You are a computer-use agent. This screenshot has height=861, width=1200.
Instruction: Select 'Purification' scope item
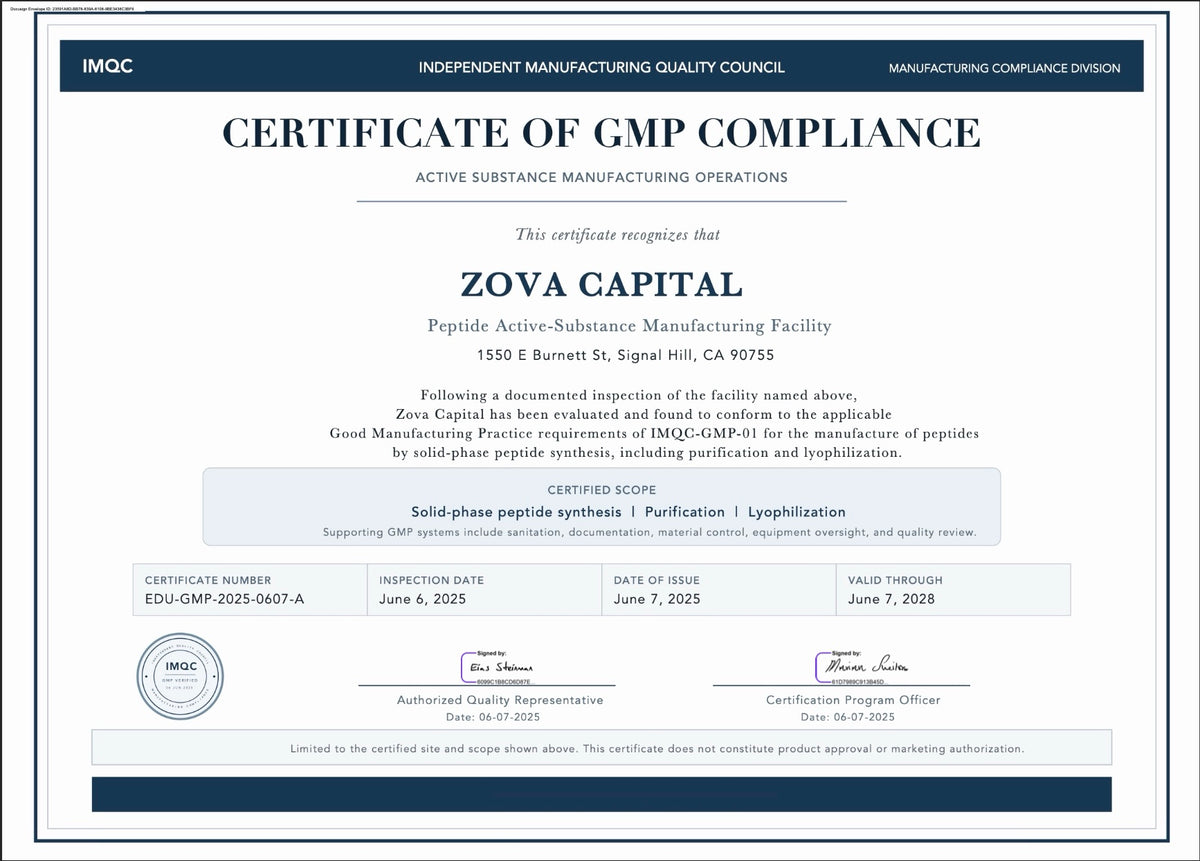point(684,512)
